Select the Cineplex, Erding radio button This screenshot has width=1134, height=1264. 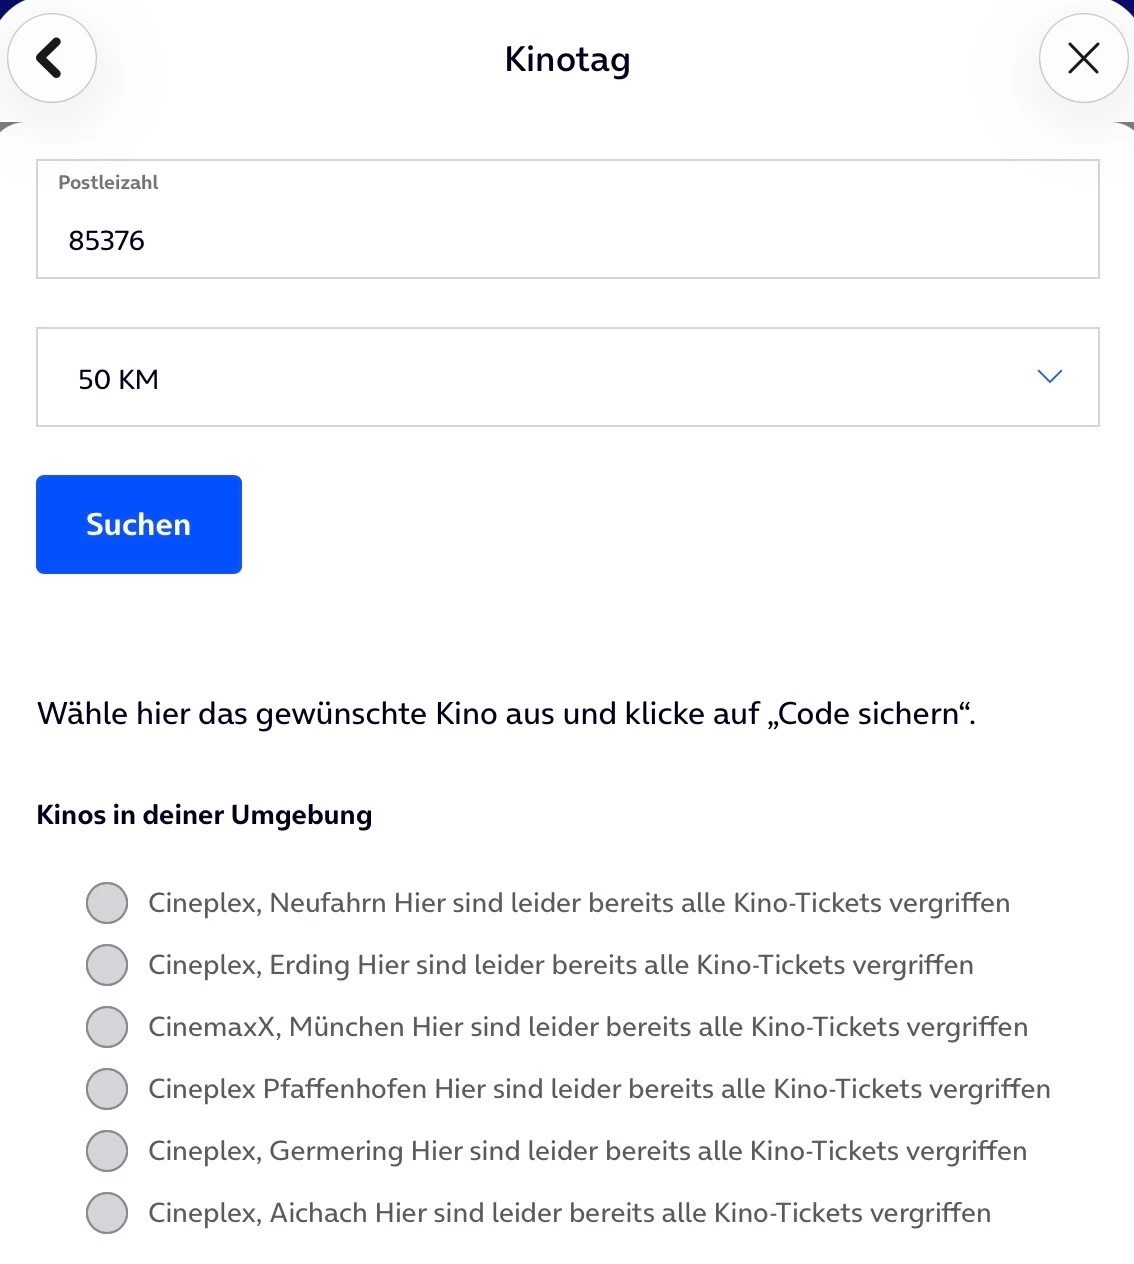point(107,965)
